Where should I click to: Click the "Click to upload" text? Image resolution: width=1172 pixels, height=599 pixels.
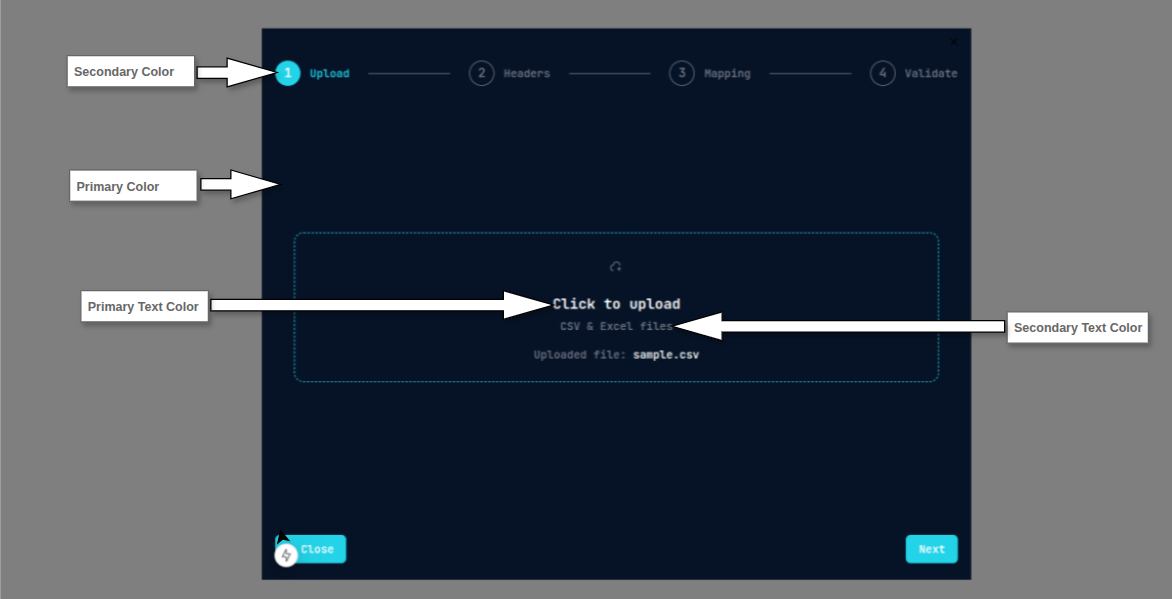616,304
